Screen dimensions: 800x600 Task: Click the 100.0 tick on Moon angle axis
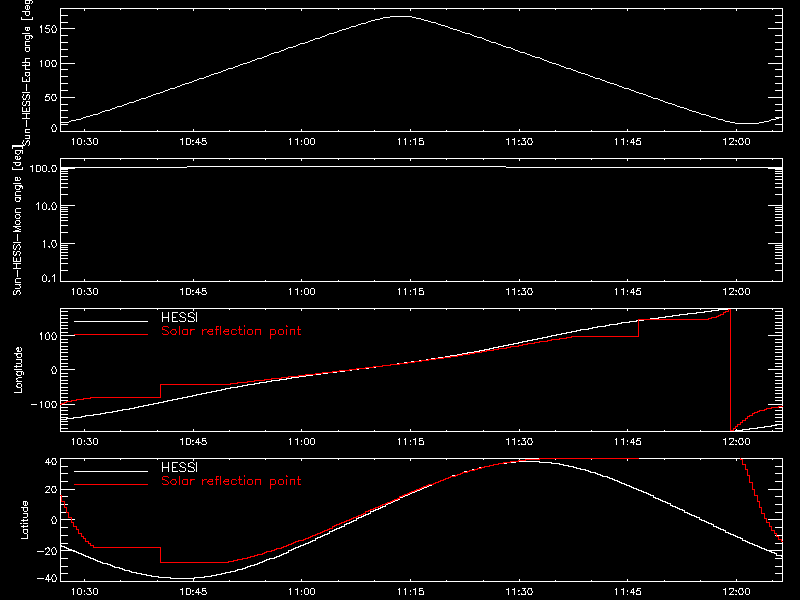43,168
